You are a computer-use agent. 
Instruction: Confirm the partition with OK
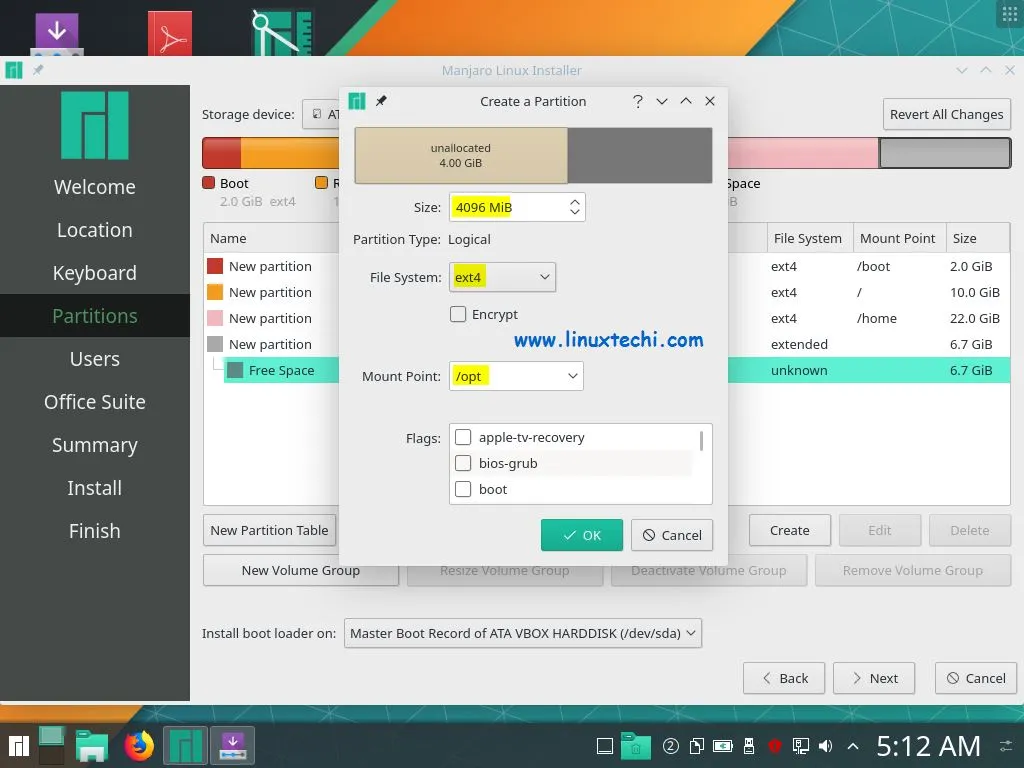tap(581, 535)
